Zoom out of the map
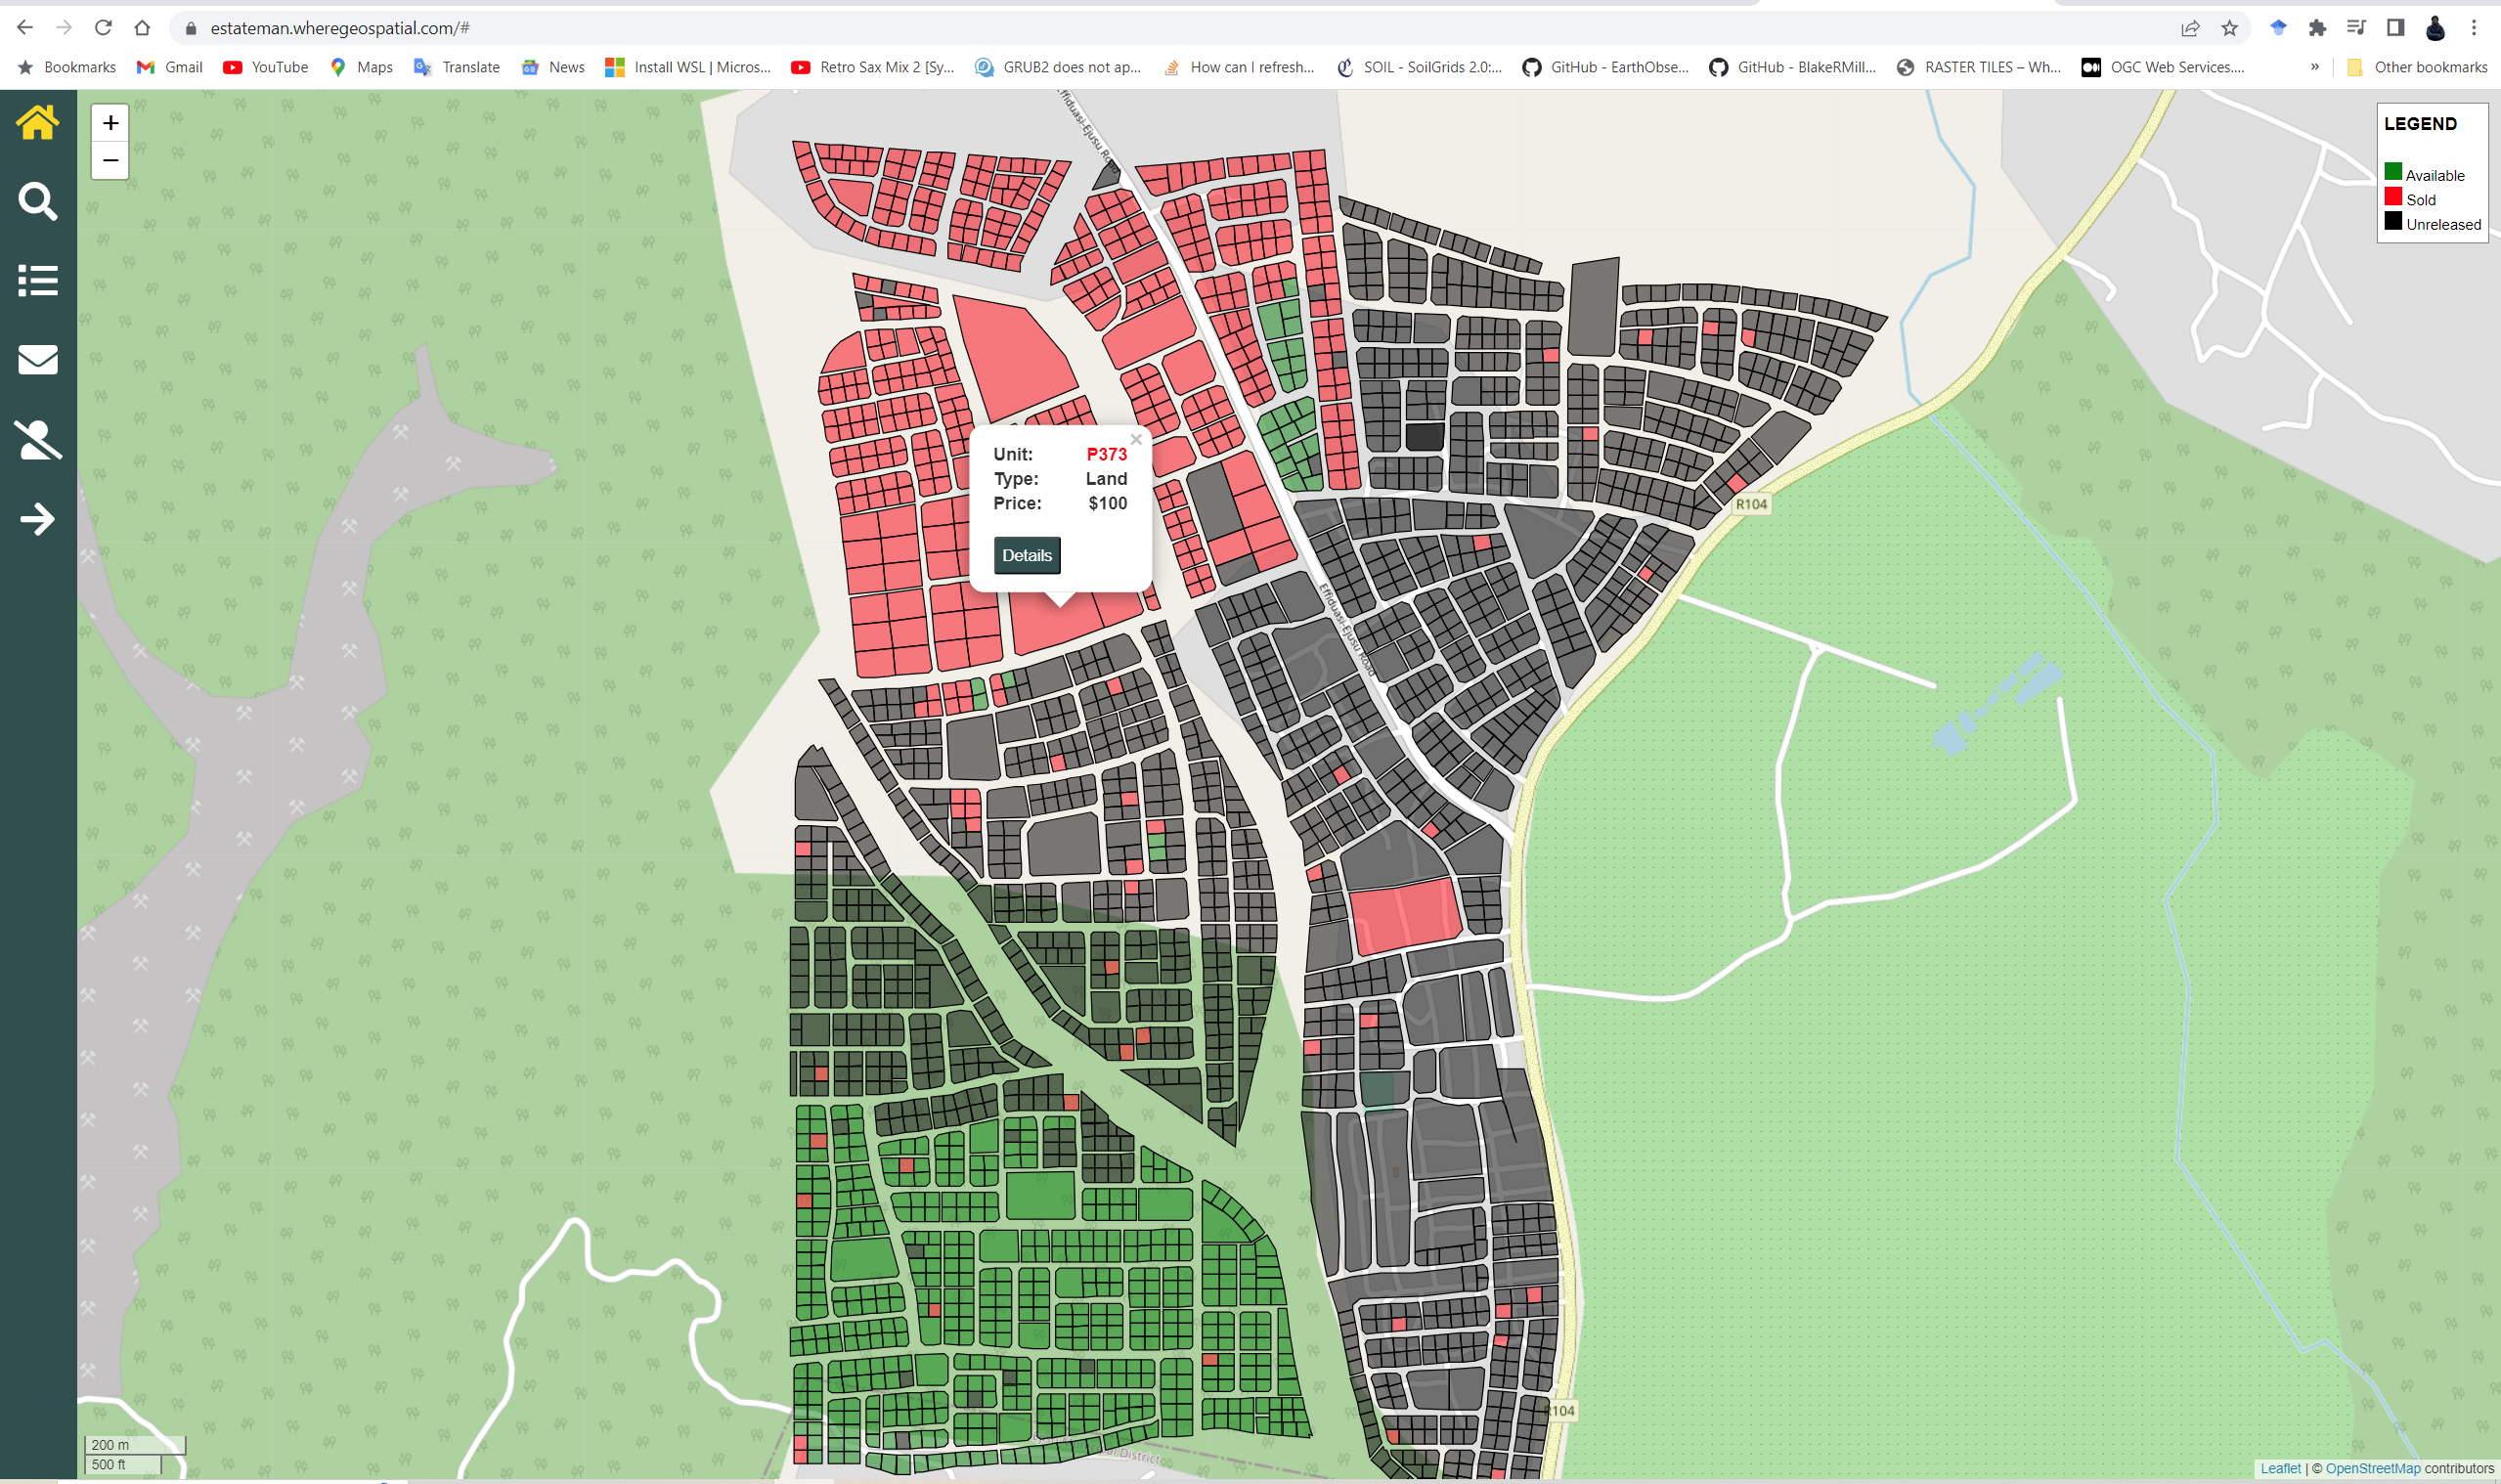Image resolution: width=2501 pixels, height=1484 pixels. 110,160
